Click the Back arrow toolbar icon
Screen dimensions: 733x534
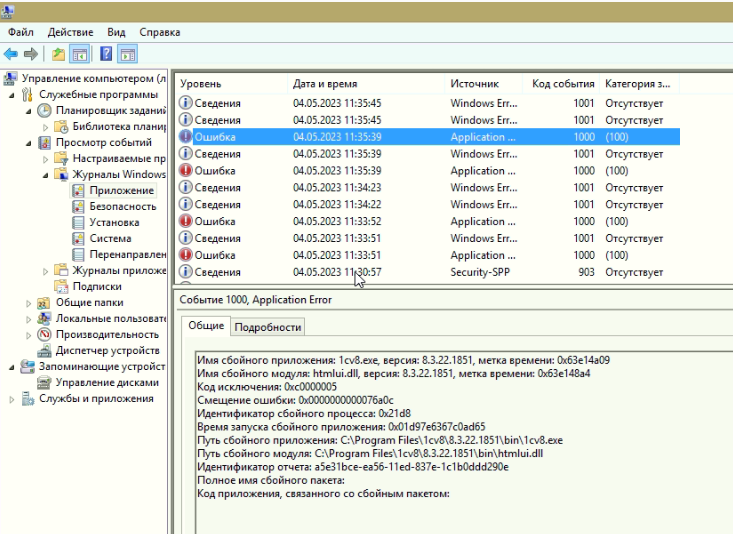pos(11,54)
